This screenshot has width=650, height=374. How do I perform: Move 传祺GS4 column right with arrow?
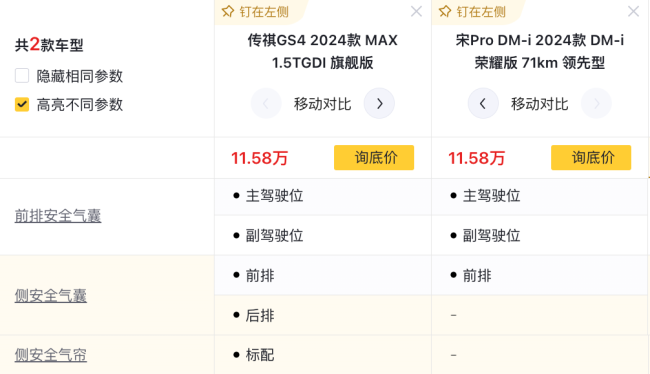click(x=379, y=103)
